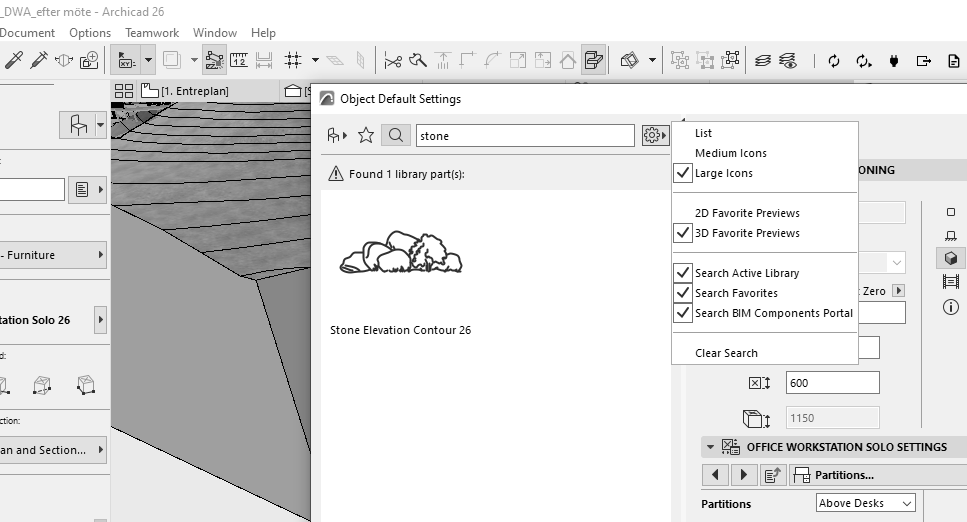
Task: Collapse Office Workstation Solo Settings section
Action: (710, 447)
